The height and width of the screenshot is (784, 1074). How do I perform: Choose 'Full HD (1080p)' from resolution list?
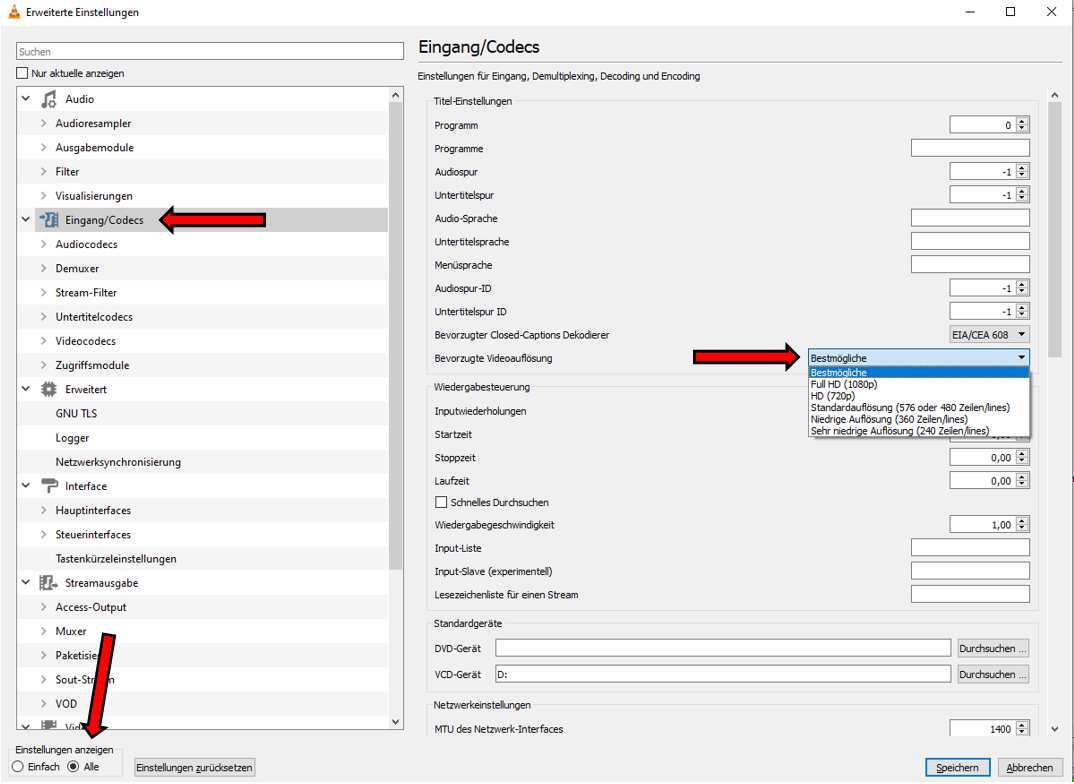pos(844,384)
